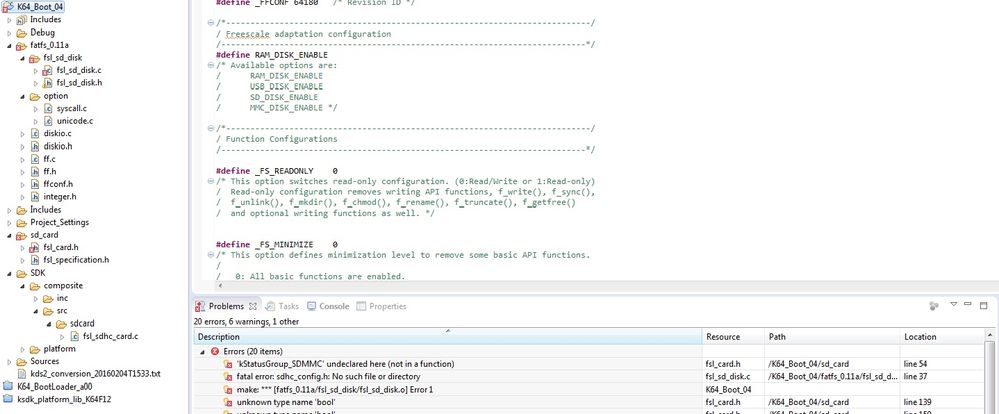Click the ksdk_platform_lib_K64F12 project icon
Viewport: 999px width, 414px height.
click(8, 399)
